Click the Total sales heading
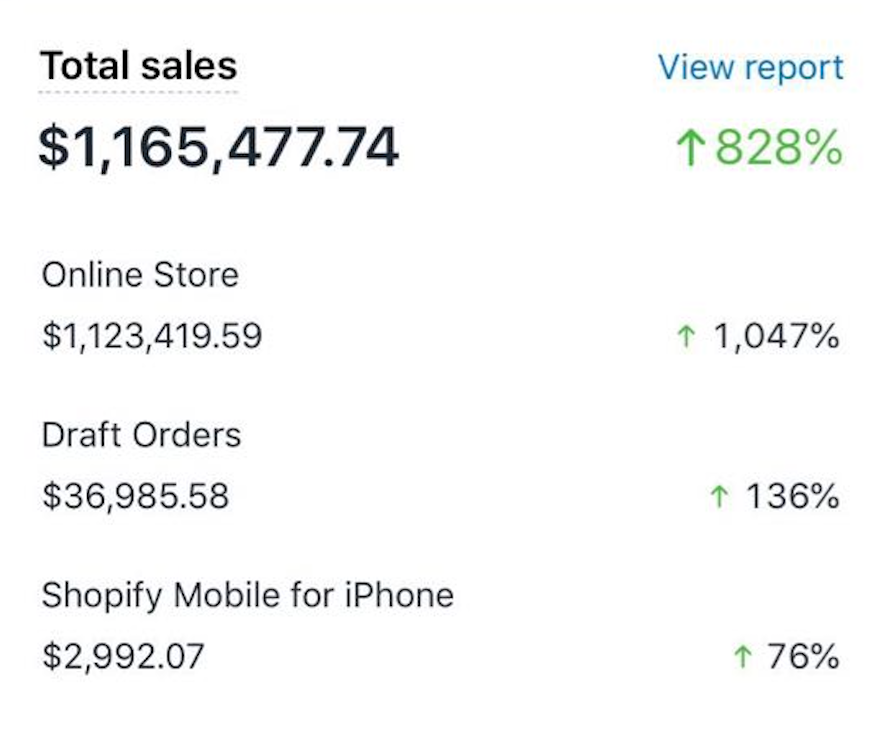Image resolution: width=876 pixels, height=732 pixels. click(x=138, y=66)
